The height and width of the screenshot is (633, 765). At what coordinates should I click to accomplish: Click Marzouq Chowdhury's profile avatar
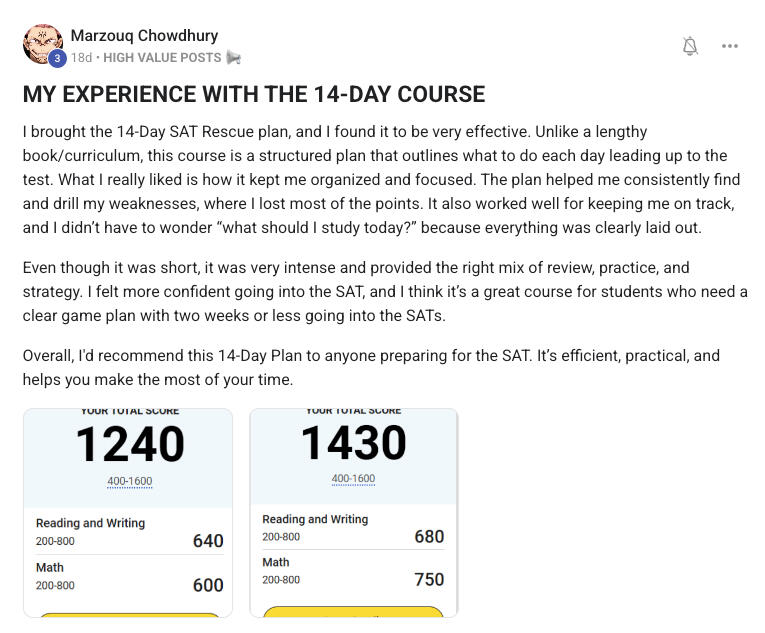pos(42,43)
